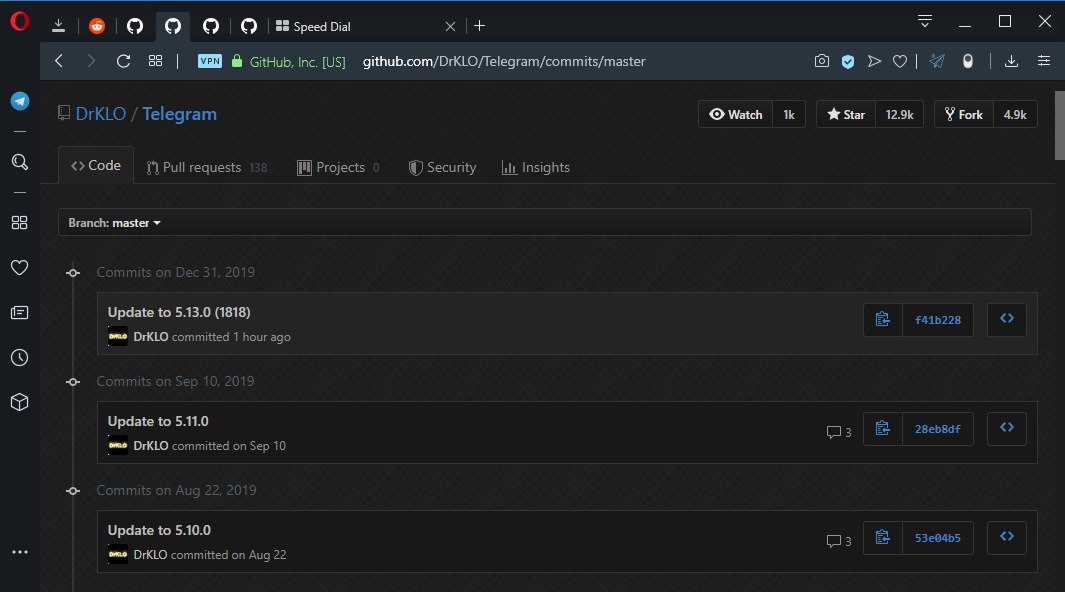The image size is (1065, 592).
Task: Add page to bookmarks heart icon
Action: [900, 62]
